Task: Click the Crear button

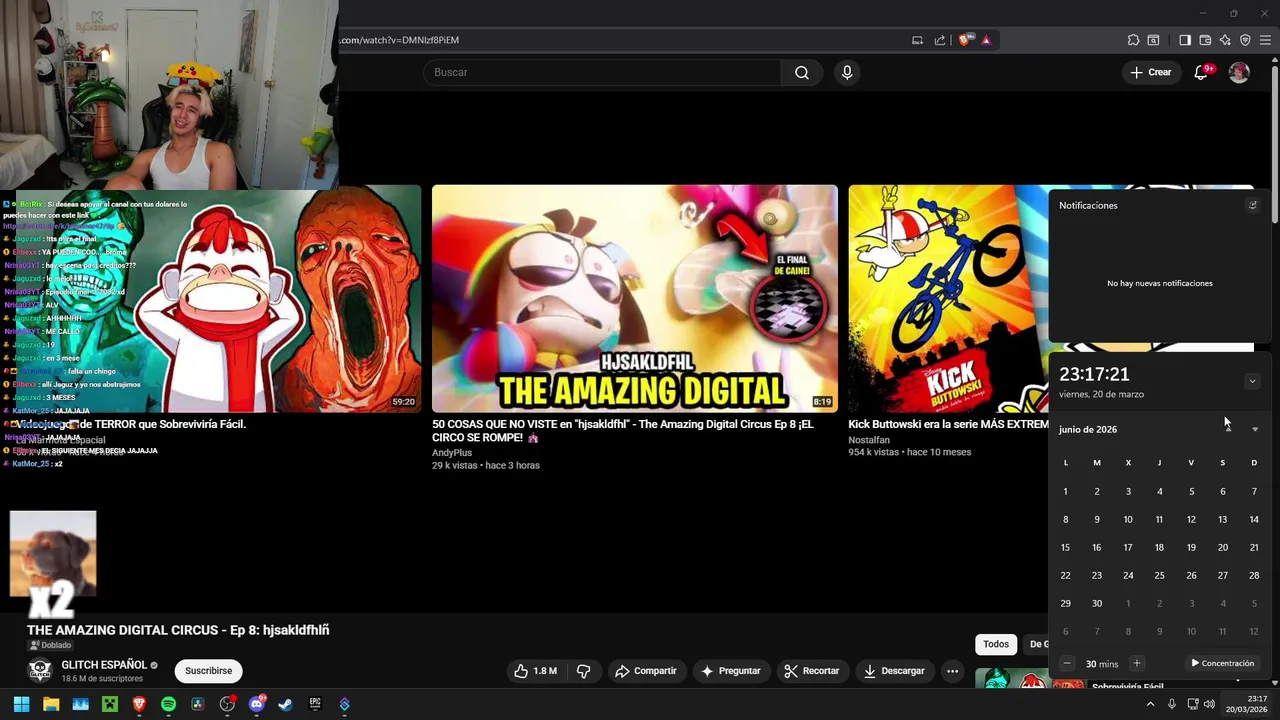Action: pyautogui.click(x=1150, y=72)
